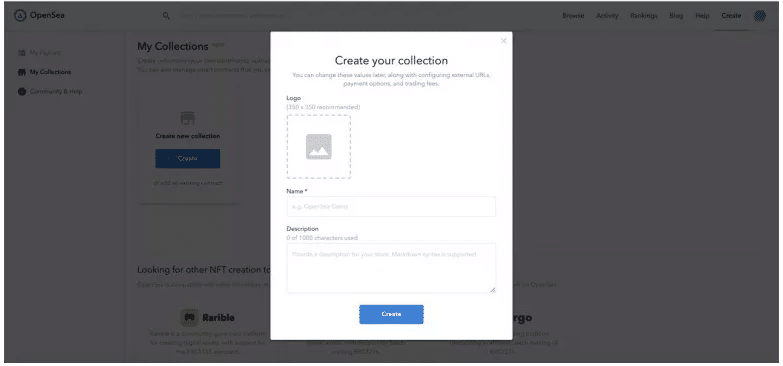The image size is (783, 366).
Task: Open the Browse menu
Action: (573, 15)
